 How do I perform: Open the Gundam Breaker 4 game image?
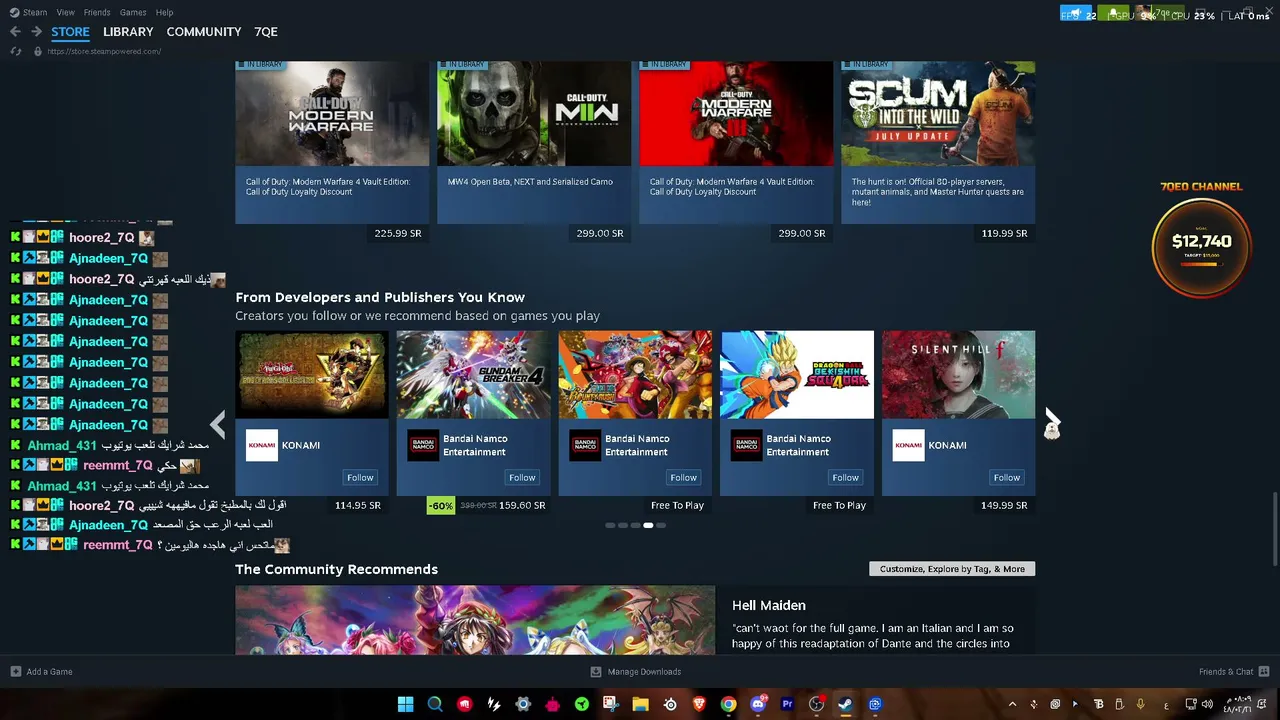click(474, 374)
